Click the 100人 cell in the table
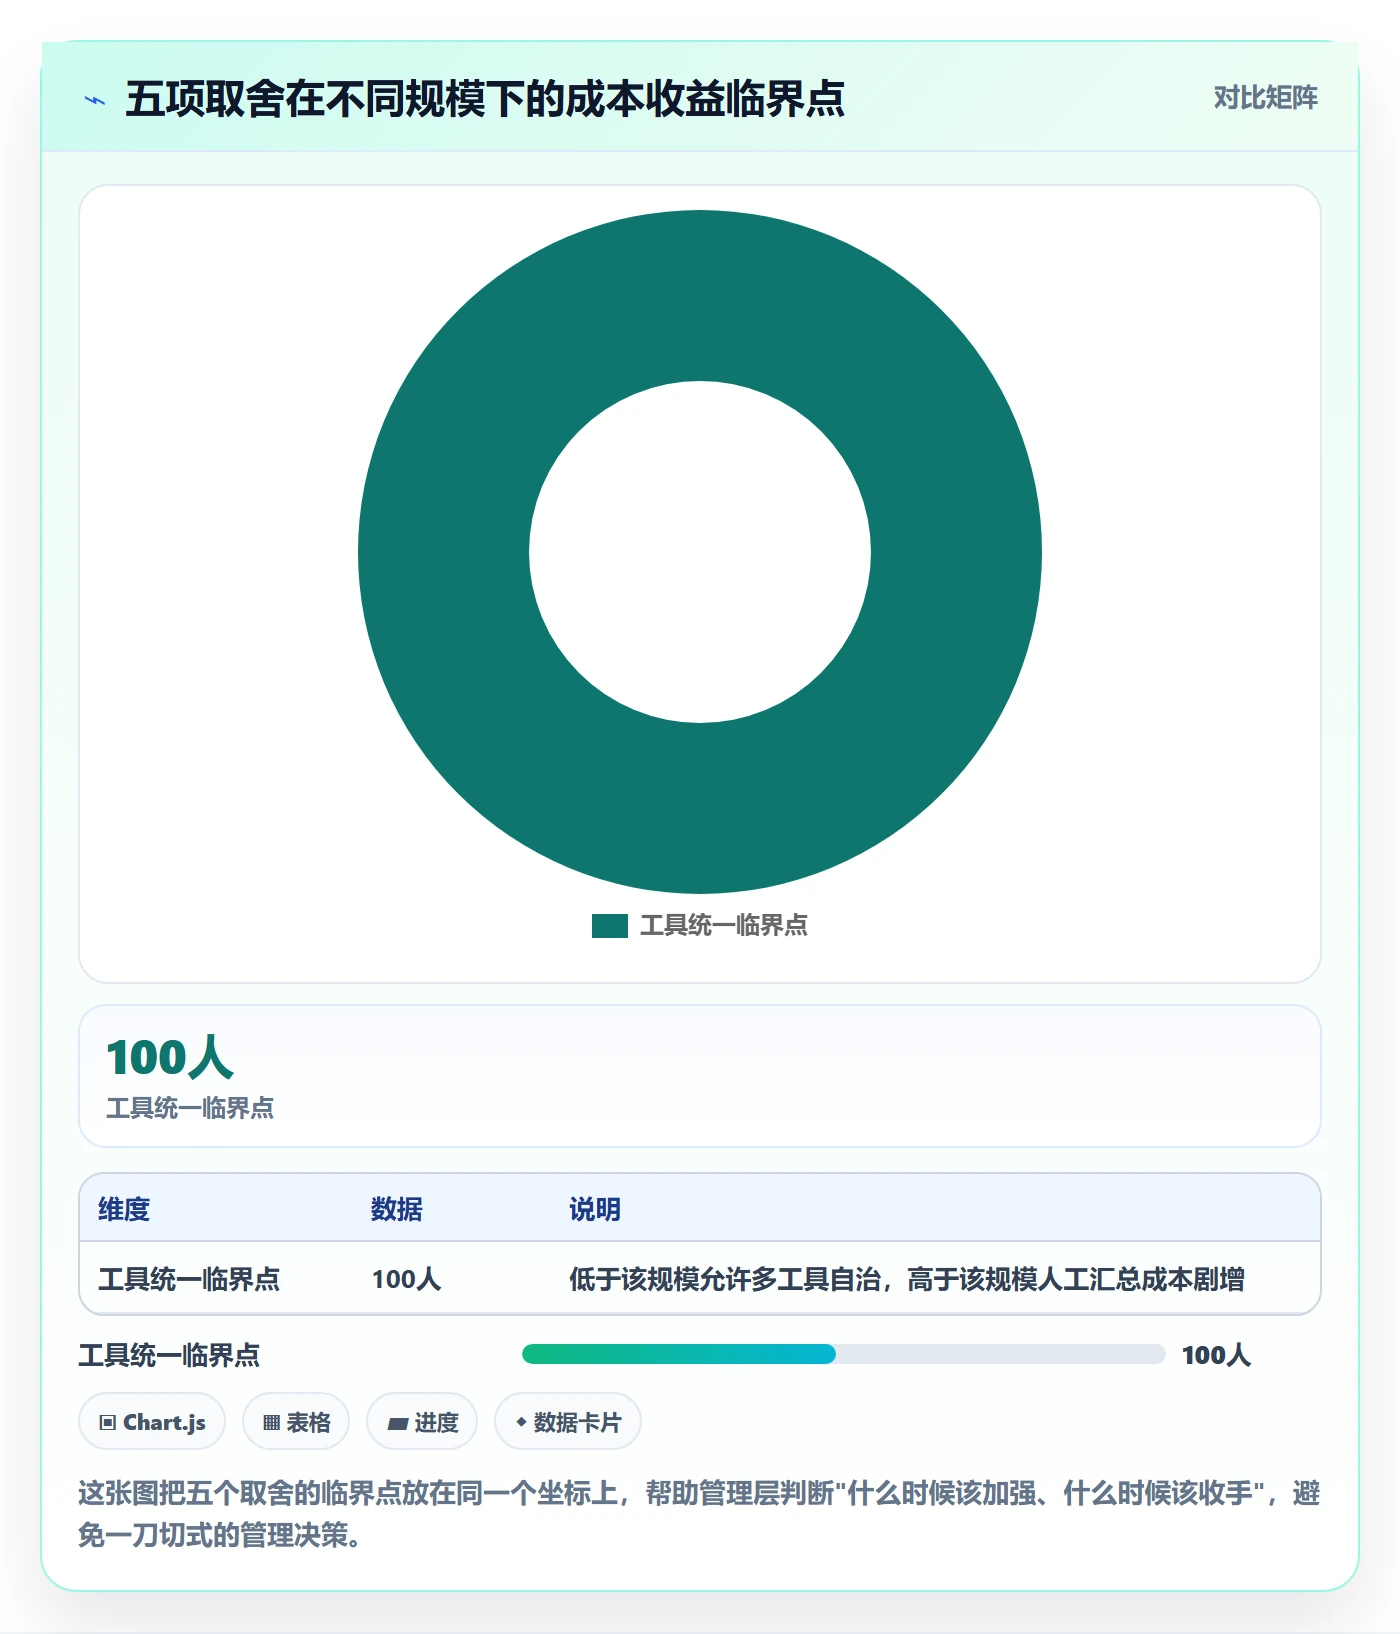 tap(406, 1279)
